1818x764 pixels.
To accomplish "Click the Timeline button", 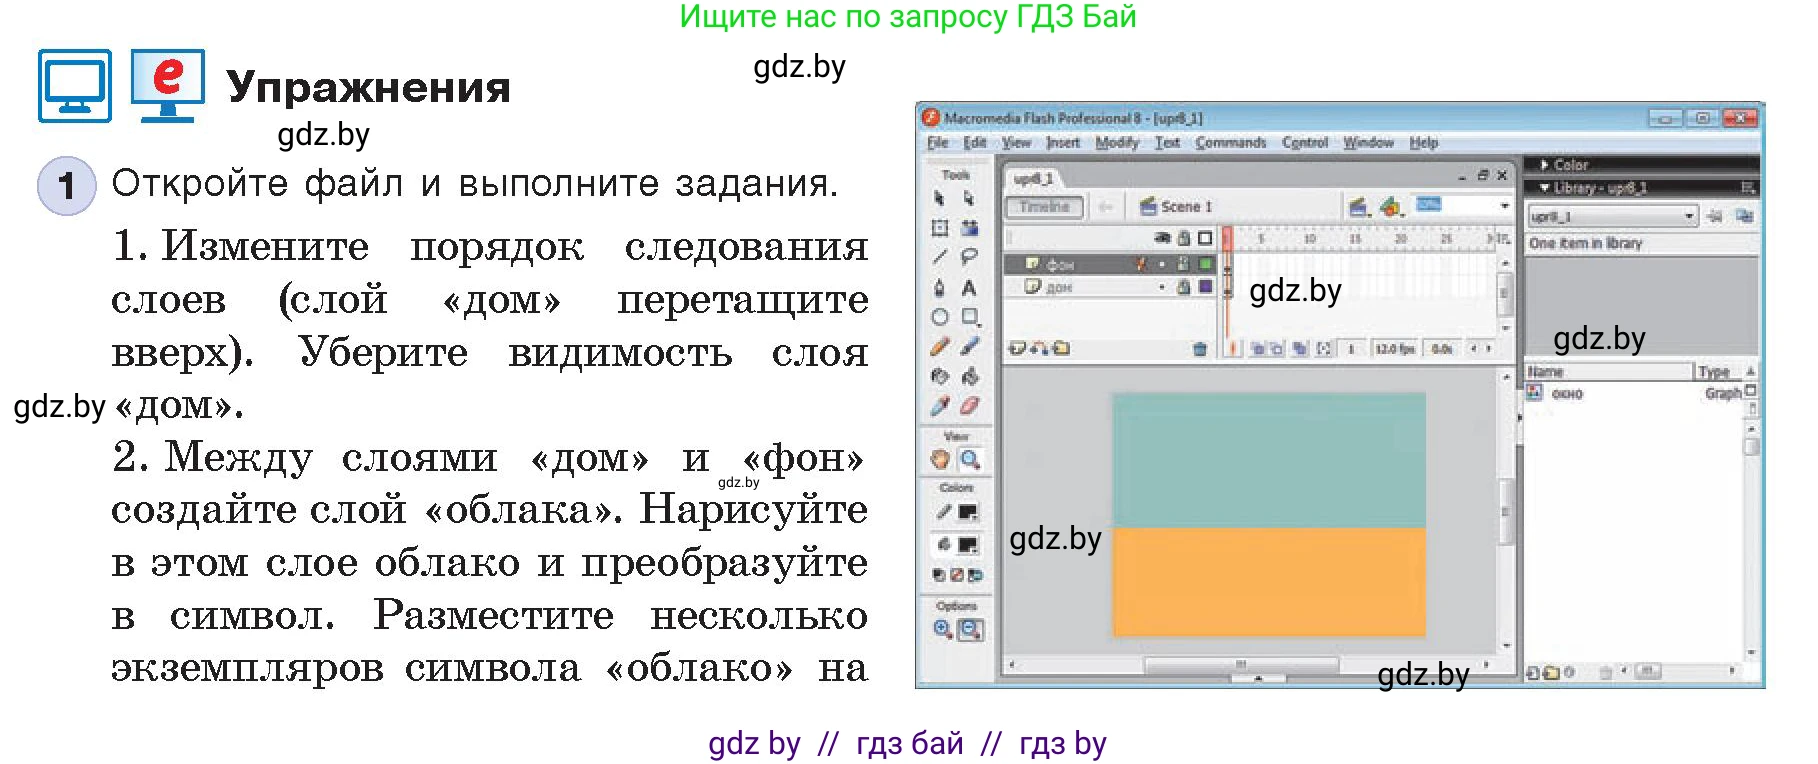I will tap(1044, 207).
